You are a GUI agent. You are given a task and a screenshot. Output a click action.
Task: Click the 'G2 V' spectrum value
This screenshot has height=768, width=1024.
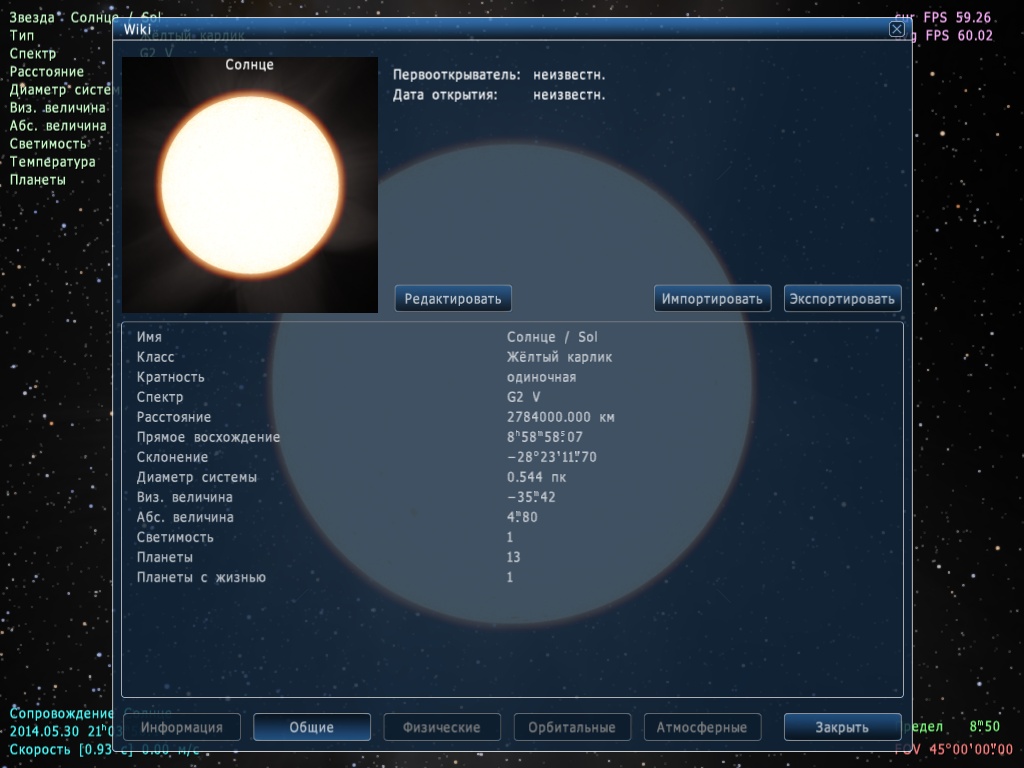[524, 397]
